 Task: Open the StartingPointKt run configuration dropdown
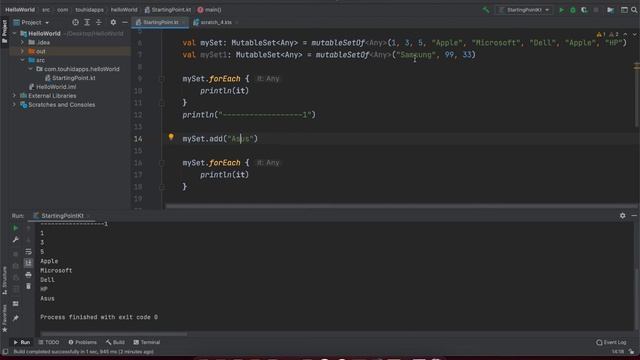(x=525, y=10)
